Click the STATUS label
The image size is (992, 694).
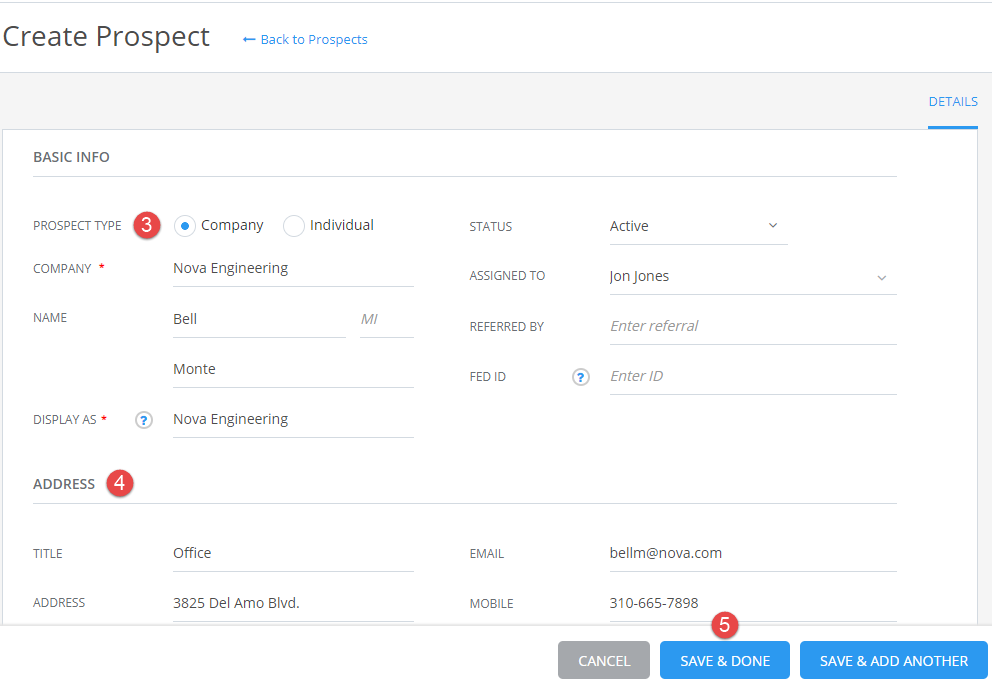pyautogui.click(x=490, y=226)
